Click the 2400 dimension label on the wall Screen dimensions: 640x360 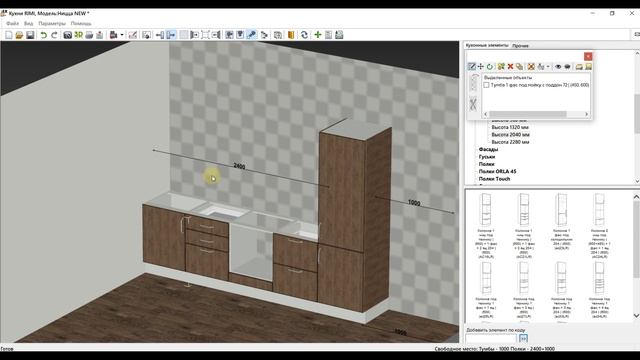[x=239, y=166]
